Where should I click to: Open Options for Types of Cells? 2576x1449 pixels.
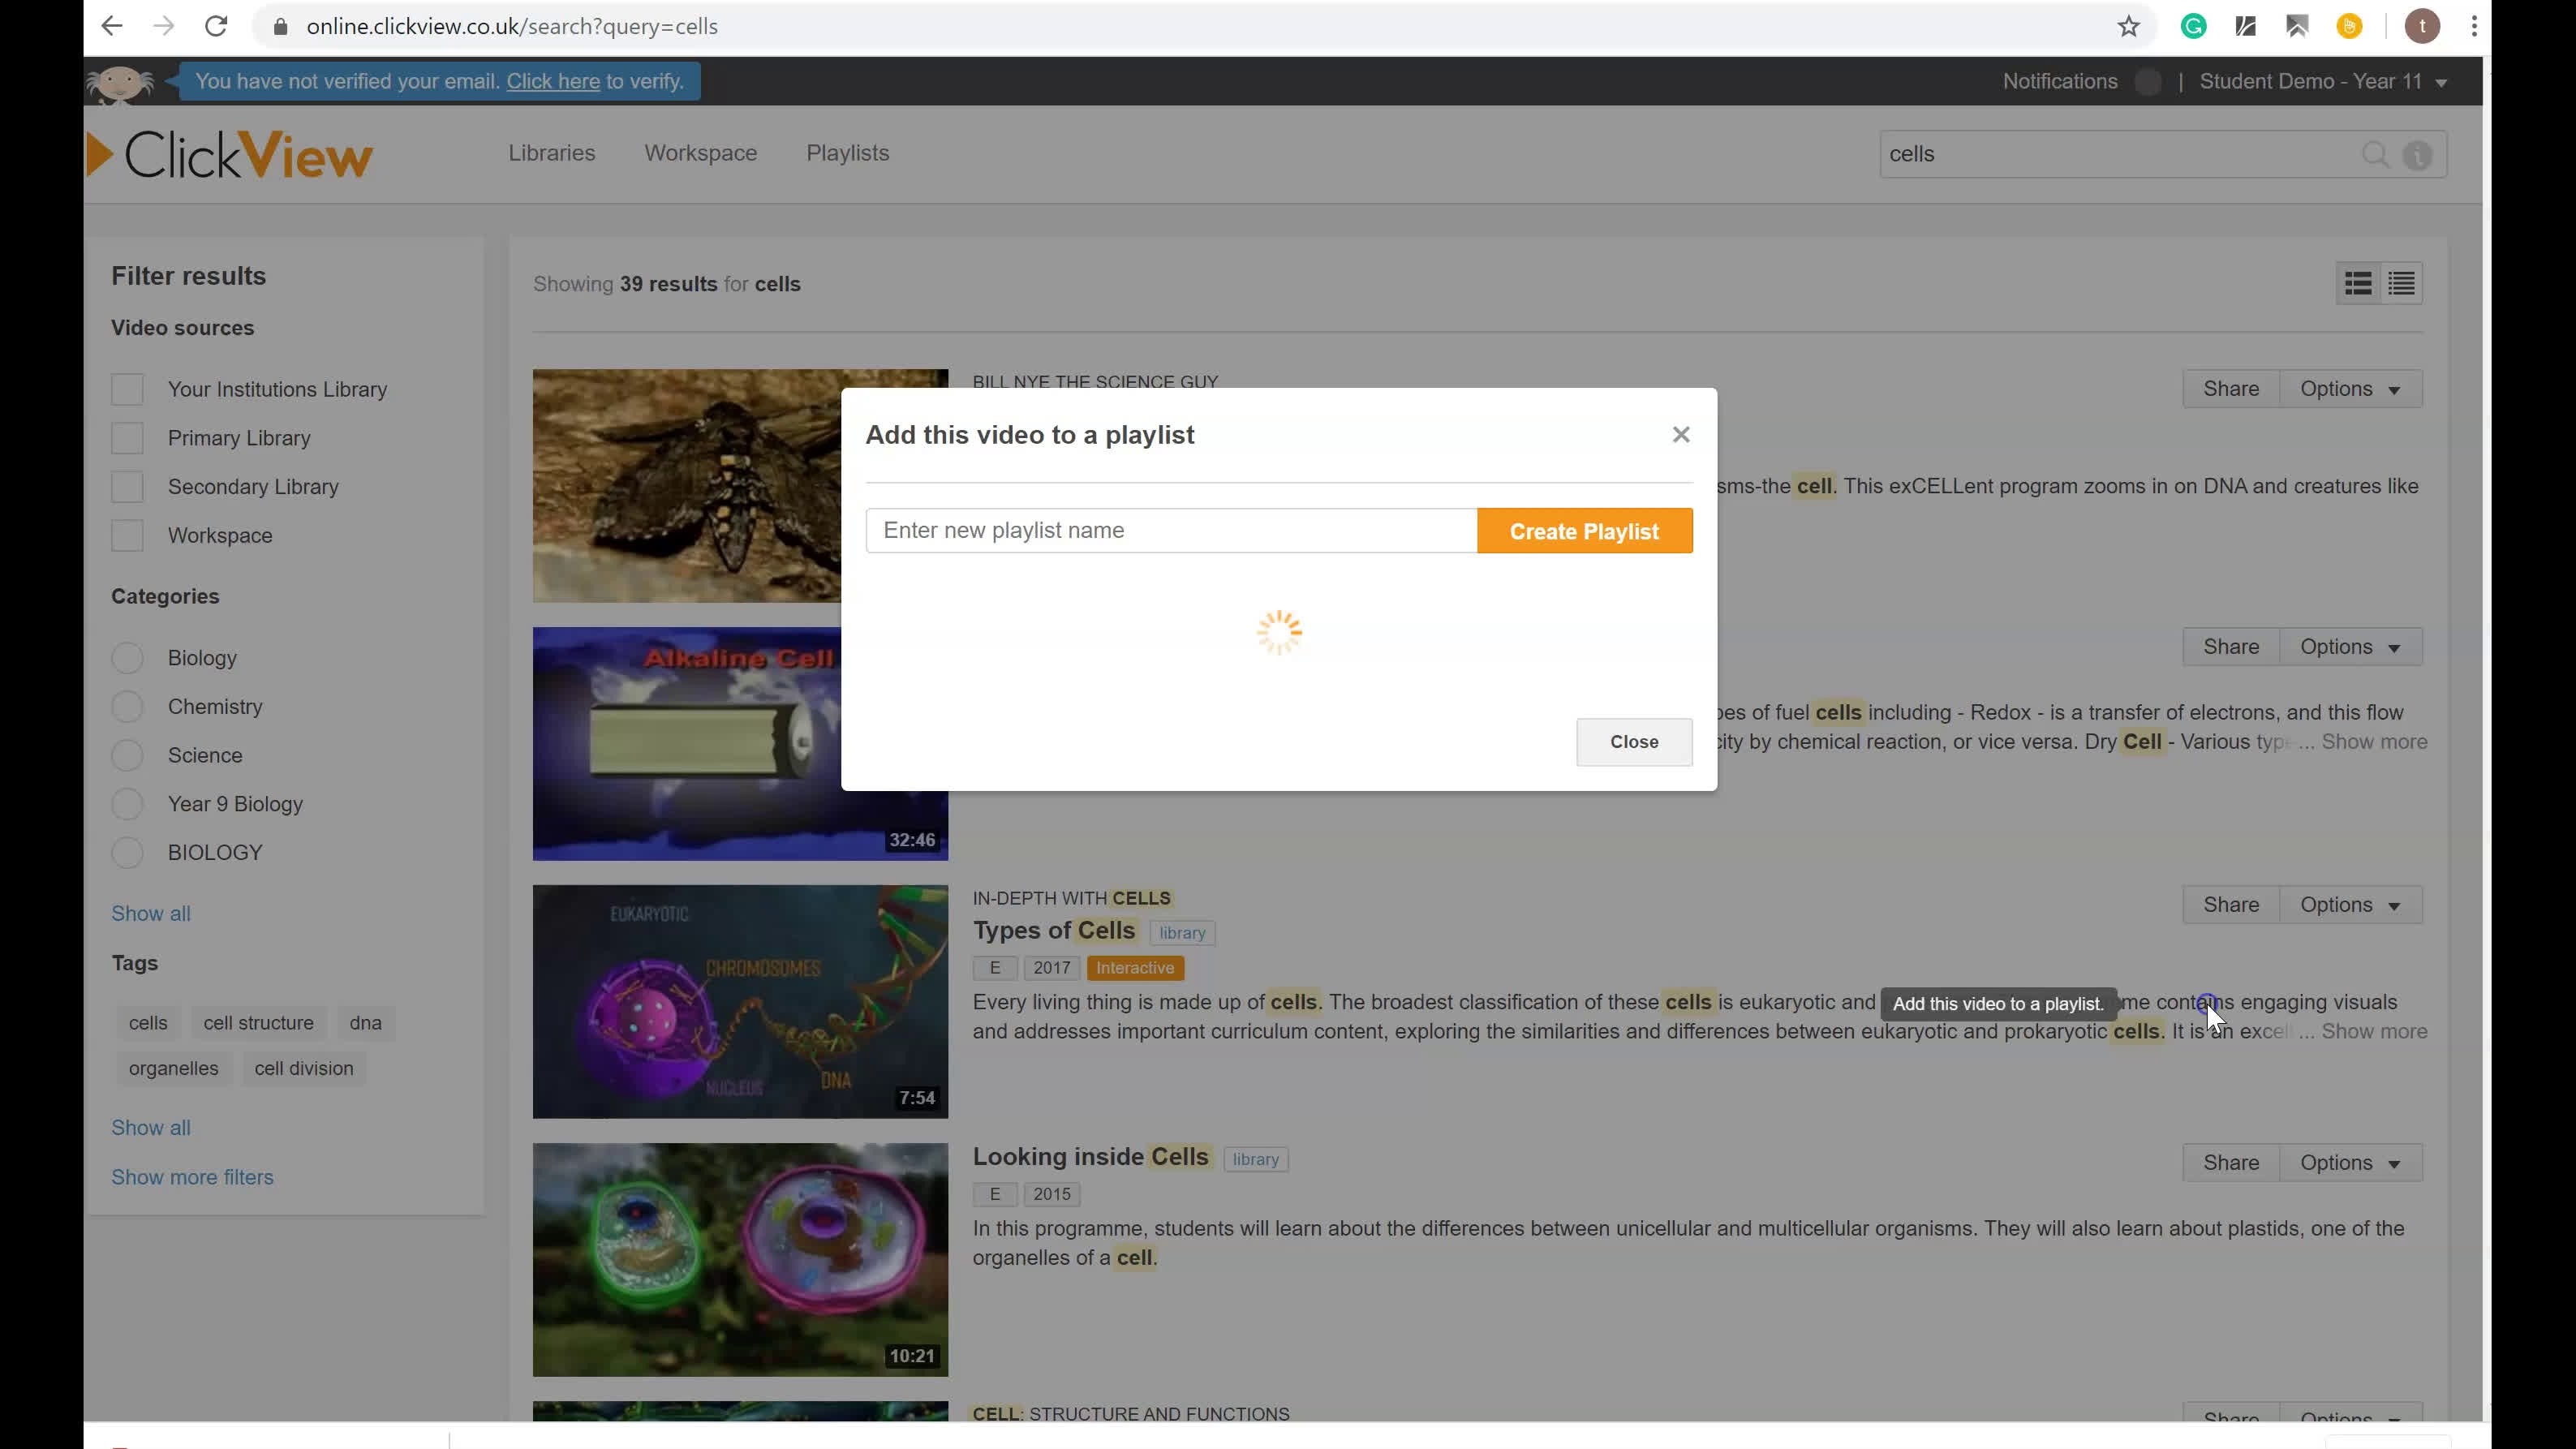[x=2350, y=904]
